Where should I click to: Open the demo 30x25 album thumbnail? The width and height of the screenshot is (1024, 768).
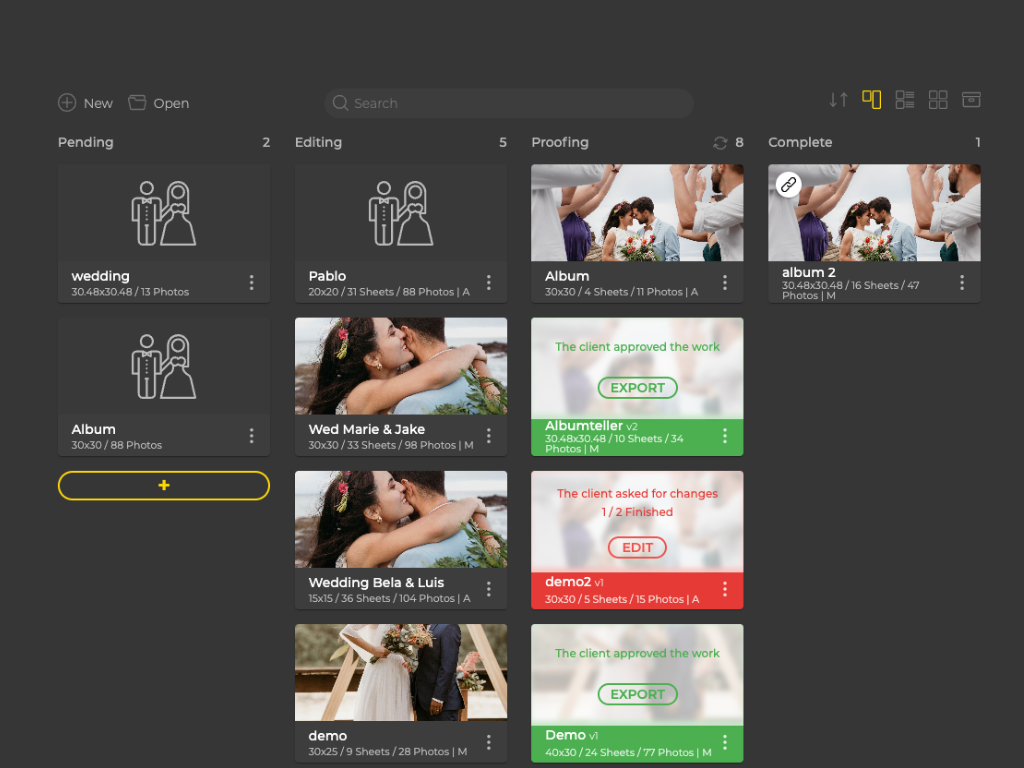point(401,673)
